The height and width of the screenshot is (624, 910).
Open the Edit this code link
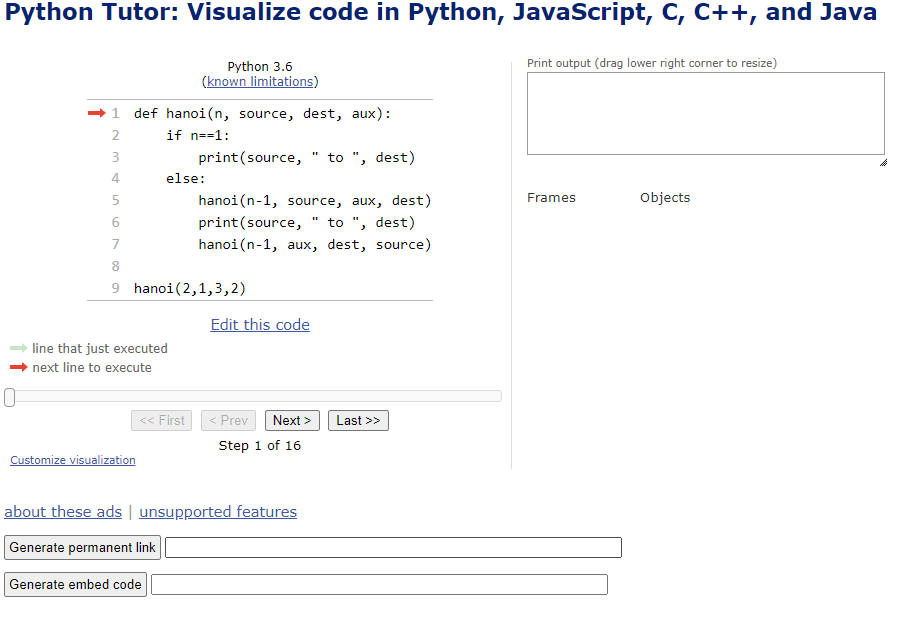pyautogui.click(x=260, y=324)
